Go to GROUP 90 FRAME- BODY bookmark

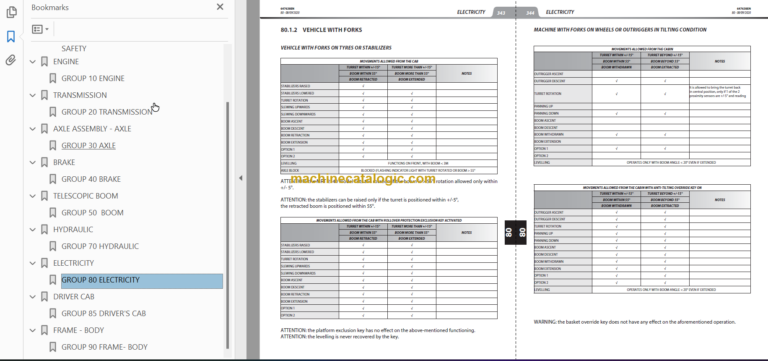pos(104,347)
